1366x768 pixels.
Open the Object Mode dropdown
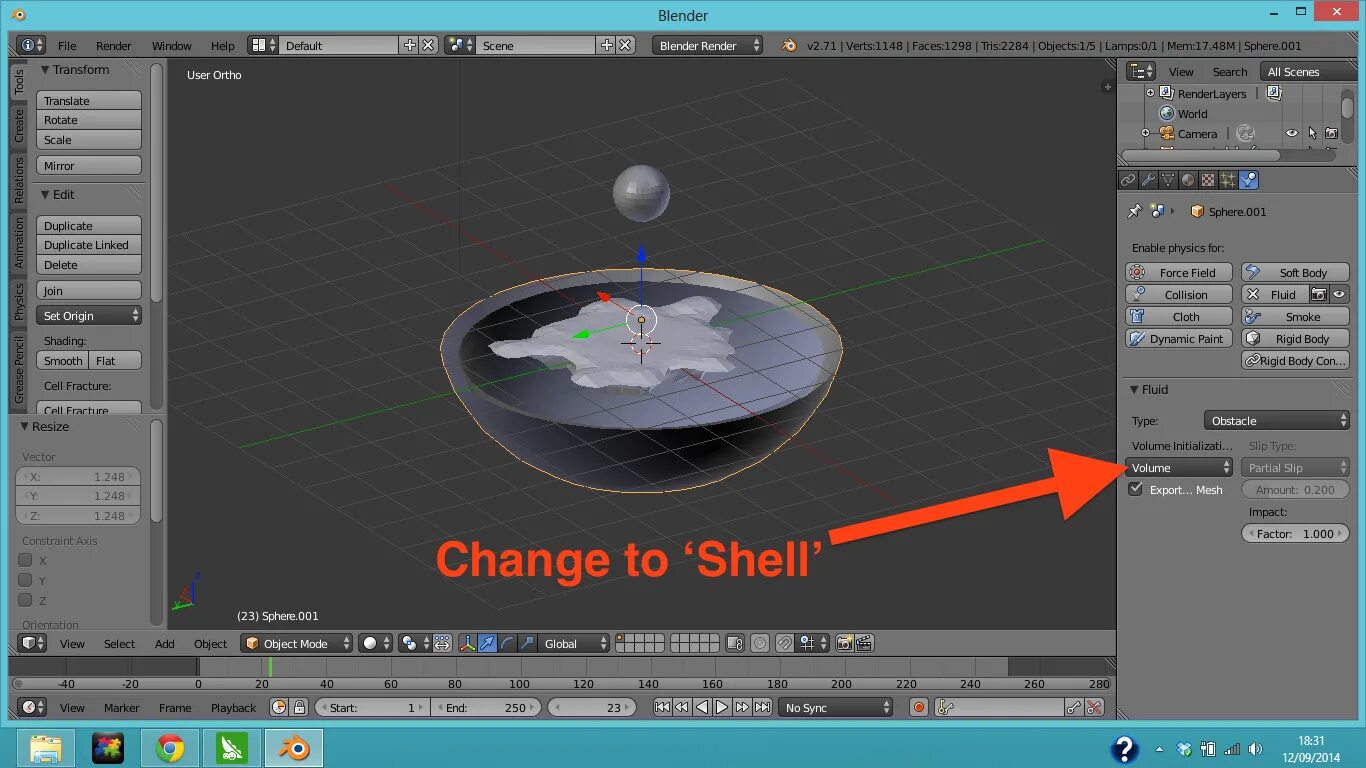pos(297,643)
